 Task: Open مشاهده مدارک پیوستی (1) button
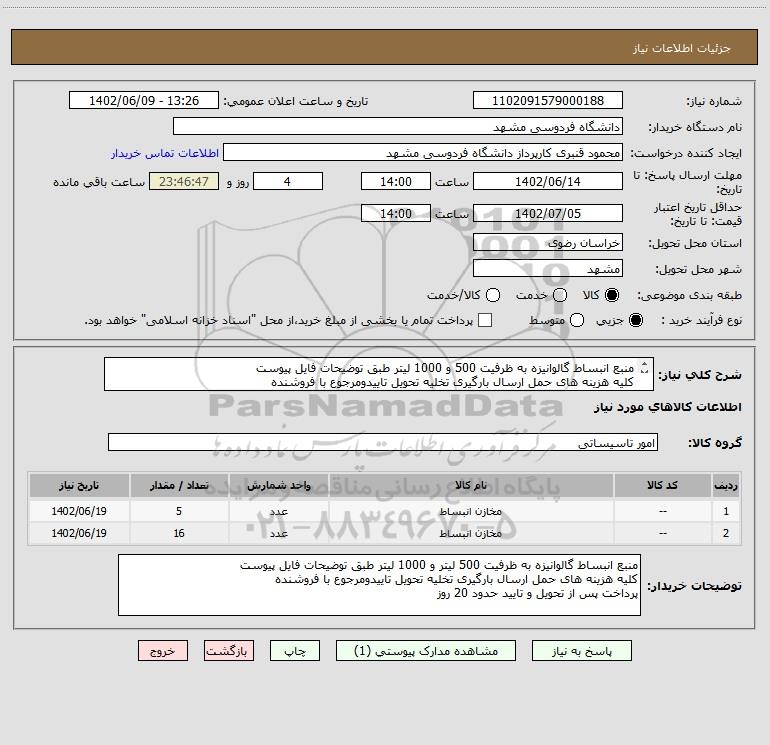pos(426,651)
